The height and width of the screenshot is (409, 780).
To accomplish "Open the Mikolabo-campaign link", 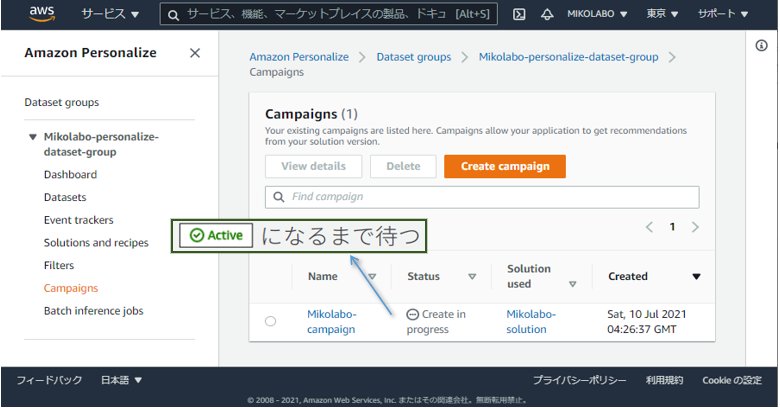I will point(331,322).
